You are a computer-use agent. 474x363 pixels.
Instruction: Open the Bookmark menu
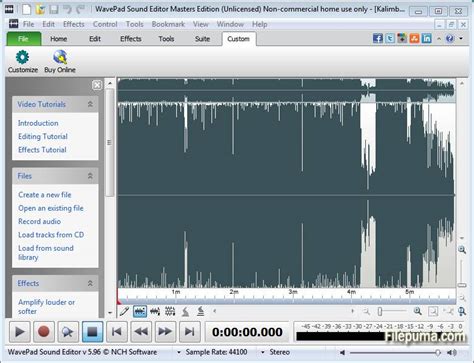pos(168,24)
